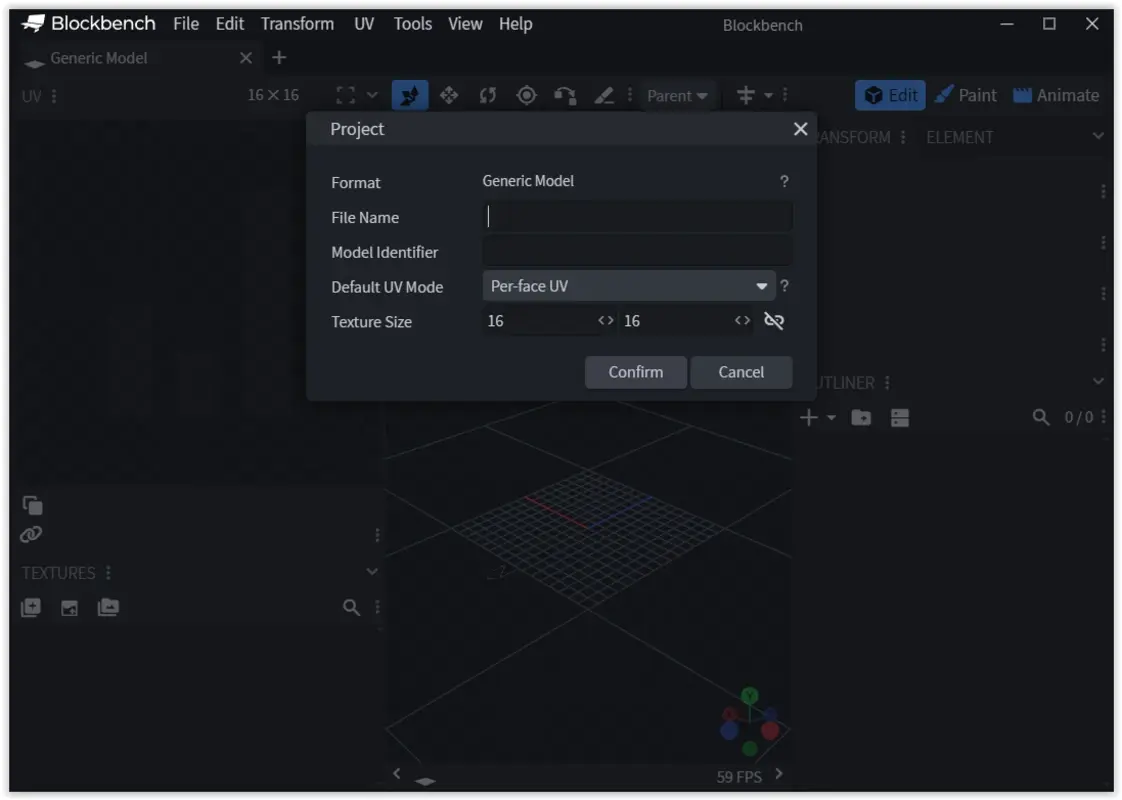Collapse the Textures panel
1122x800 pixels.
click(x=372, y=572)
